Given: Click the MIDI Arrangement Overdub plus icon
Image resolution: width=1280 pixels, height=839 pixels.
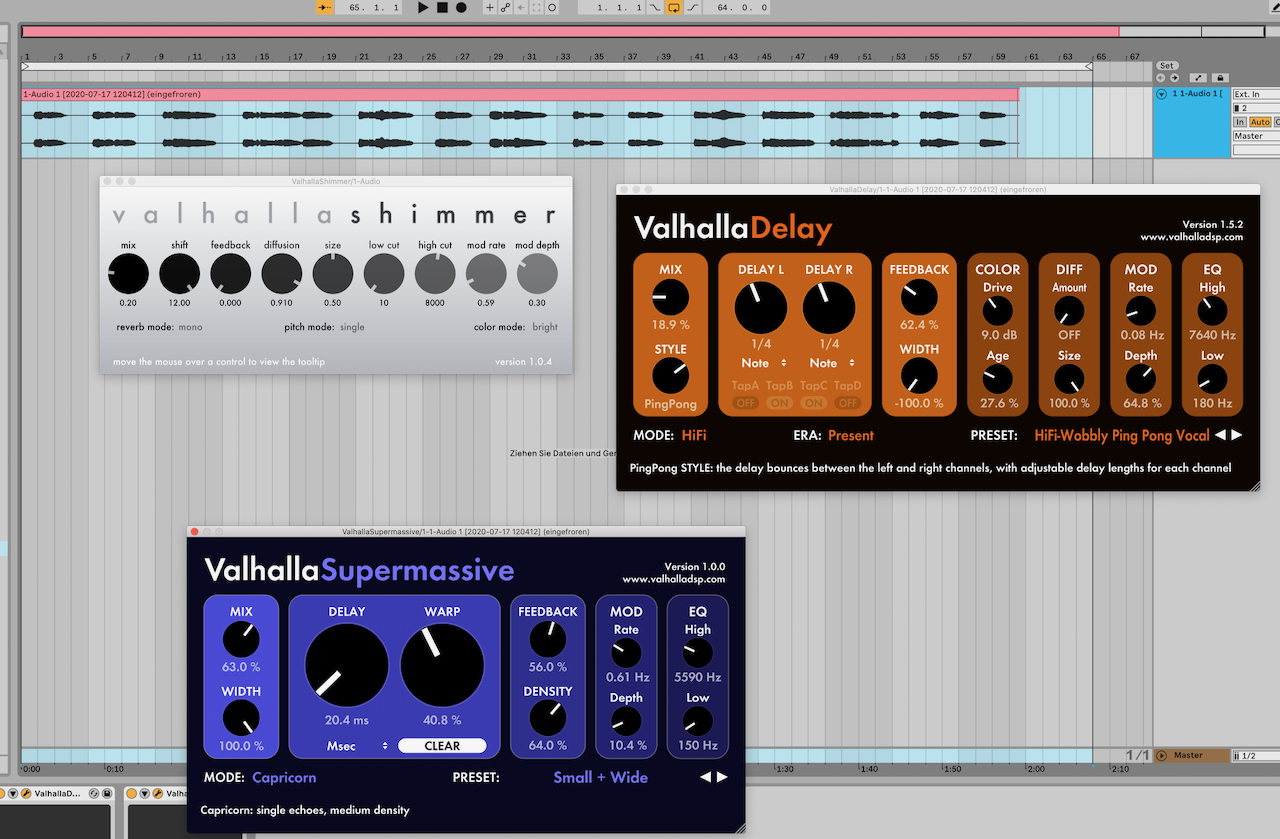Looking at the screenshot, I should [489, 7].
